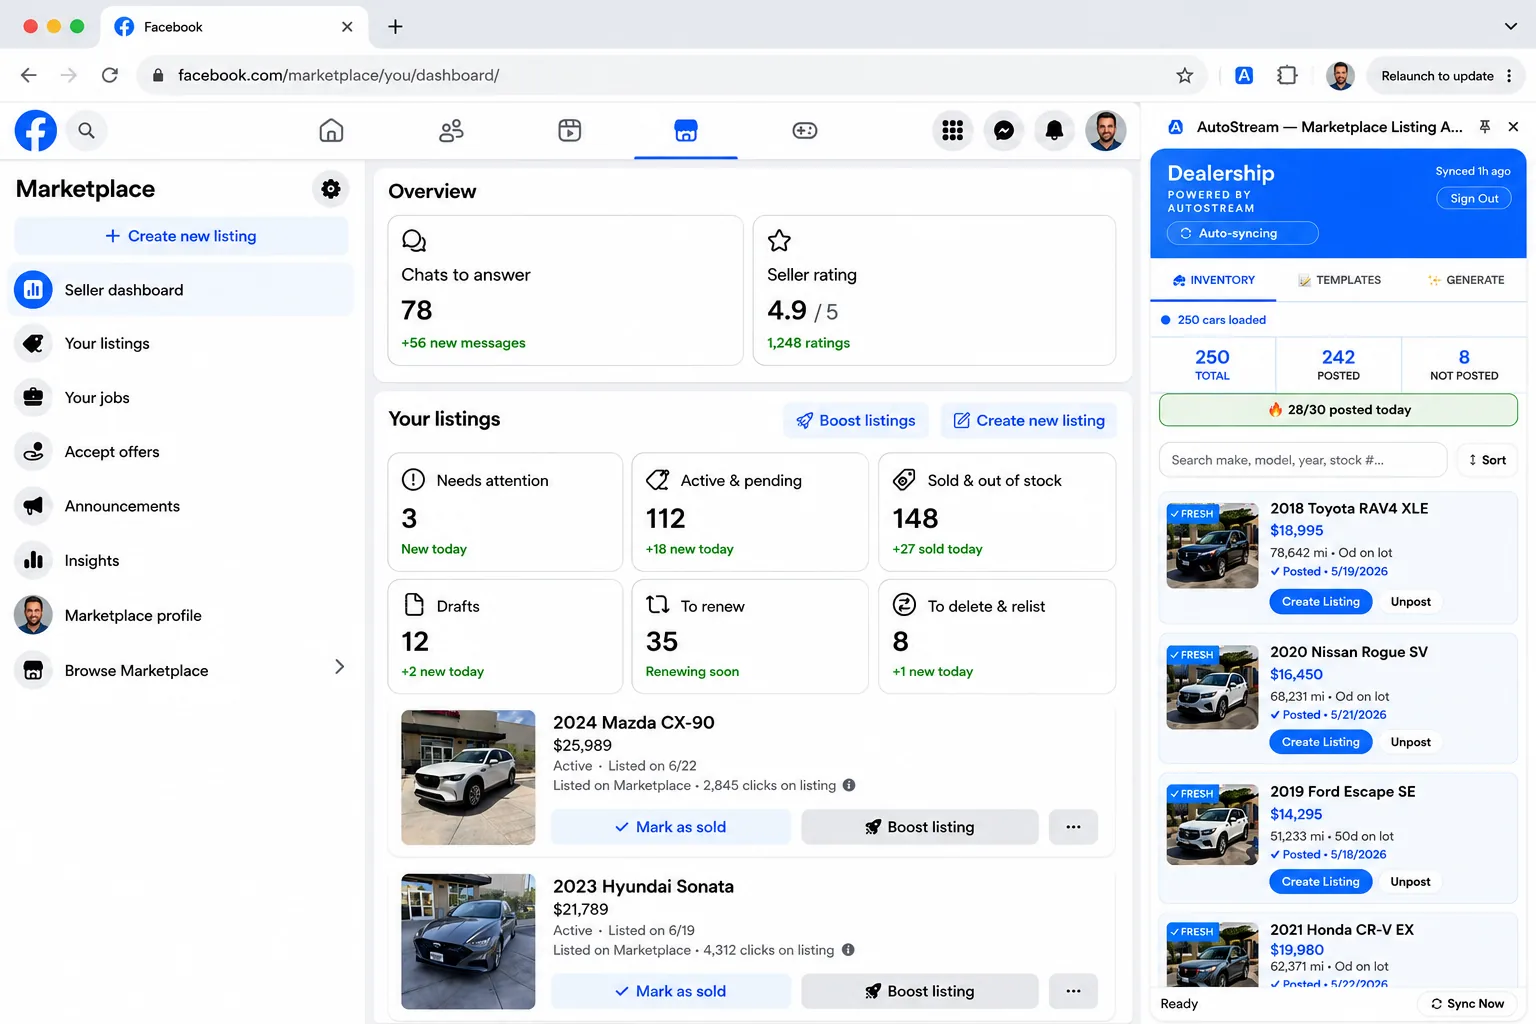Pin the AutoStream side panel
The height and width of the screenshot is (1024, 1536).
pyautogui.click(x=1485, y=127)
